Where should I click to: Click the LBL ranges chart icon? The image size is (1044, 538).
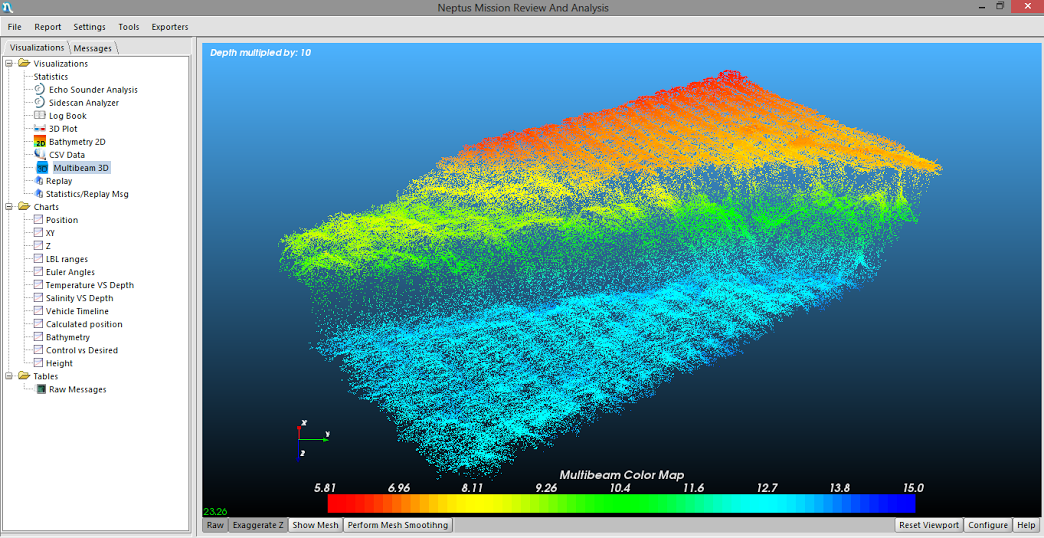click(38, 259)
